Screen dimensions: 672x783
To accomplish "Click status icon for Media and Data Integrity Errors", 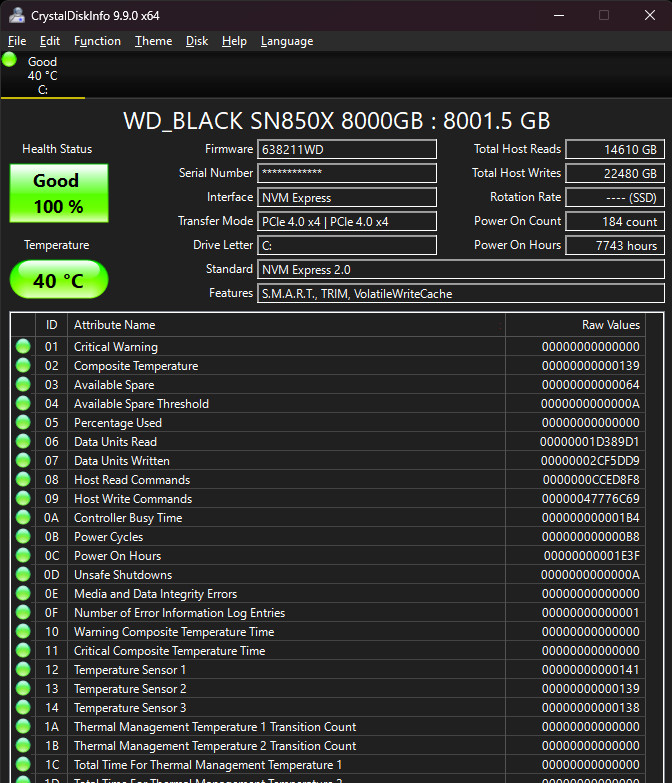I will click(23, 593).
